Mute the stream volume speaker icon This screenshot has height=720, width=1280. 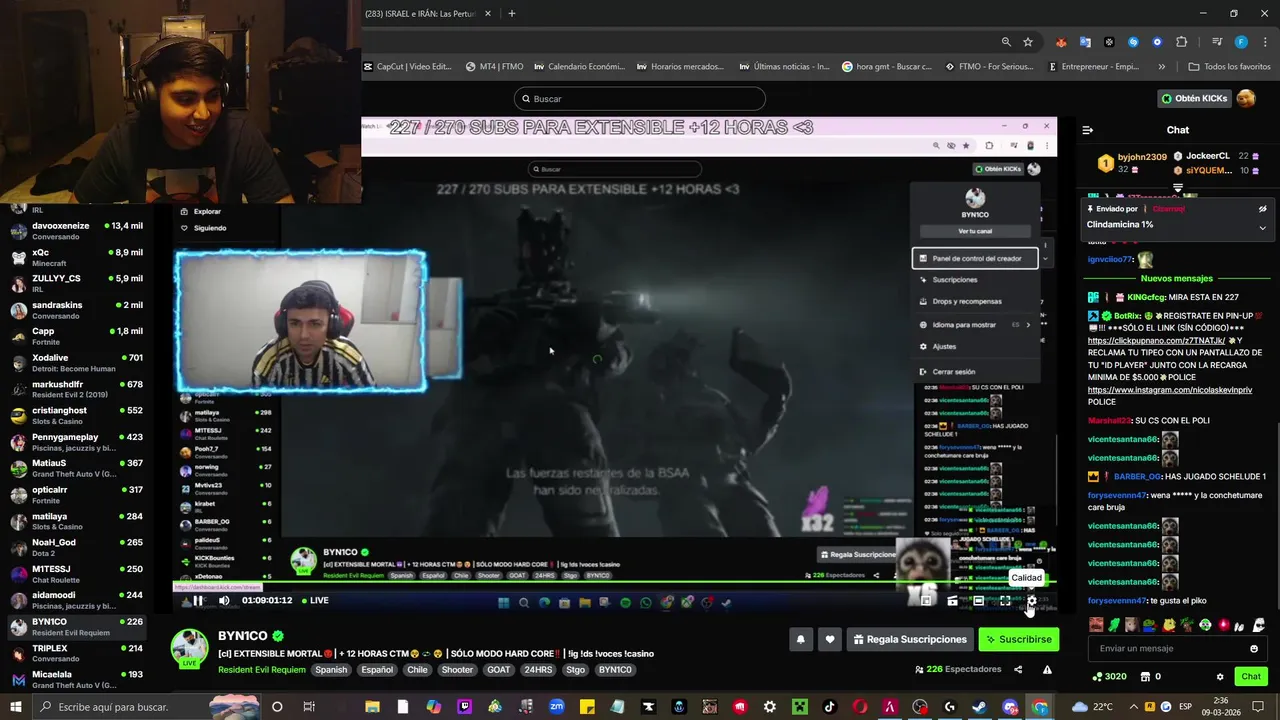coord(224,600)
